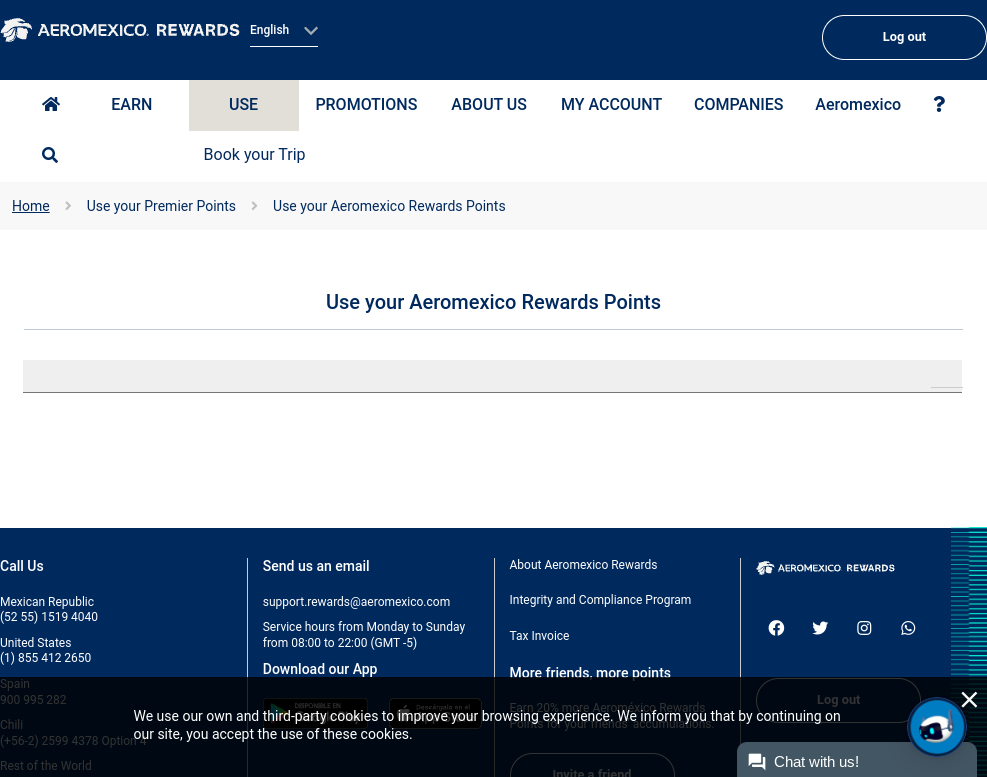This screenshot has height=777, width=987.
Task: Click the search magnifier icon
Action: (50, 155)
